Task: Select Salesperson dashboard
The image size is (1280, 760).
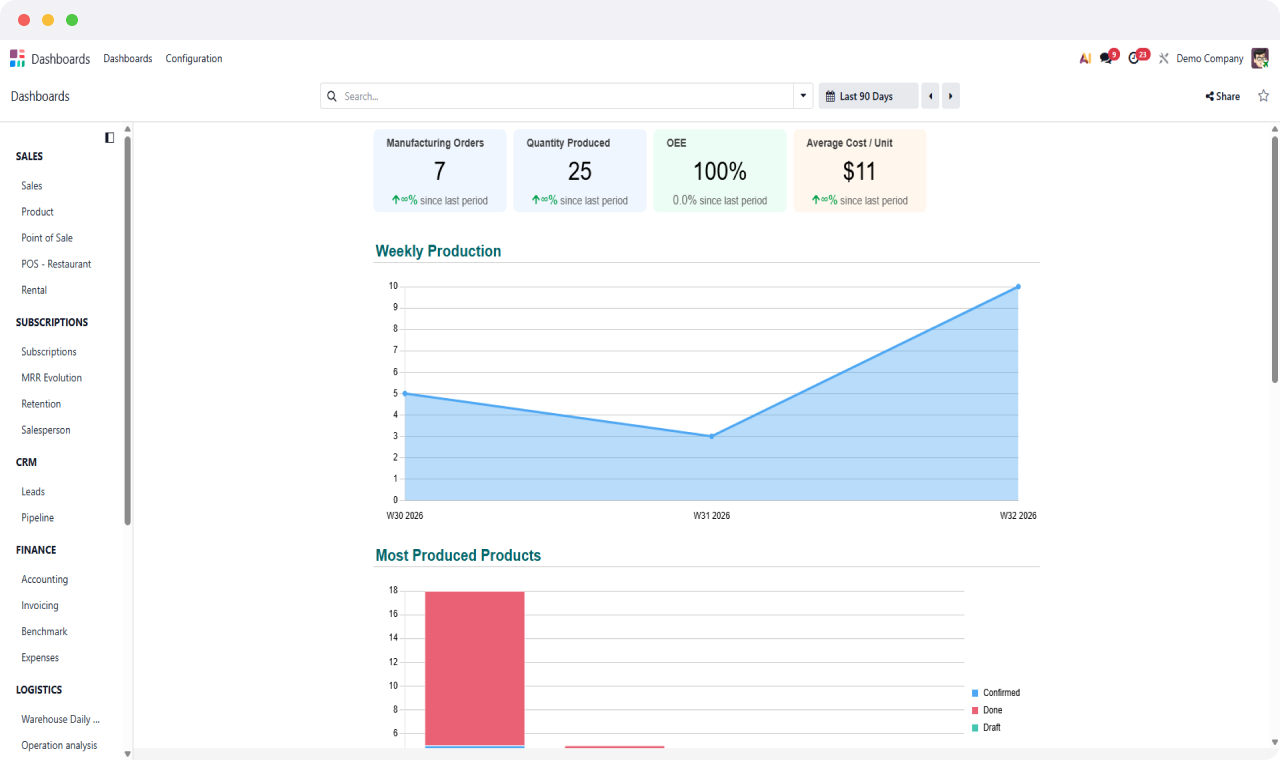Action: [46, 430]
